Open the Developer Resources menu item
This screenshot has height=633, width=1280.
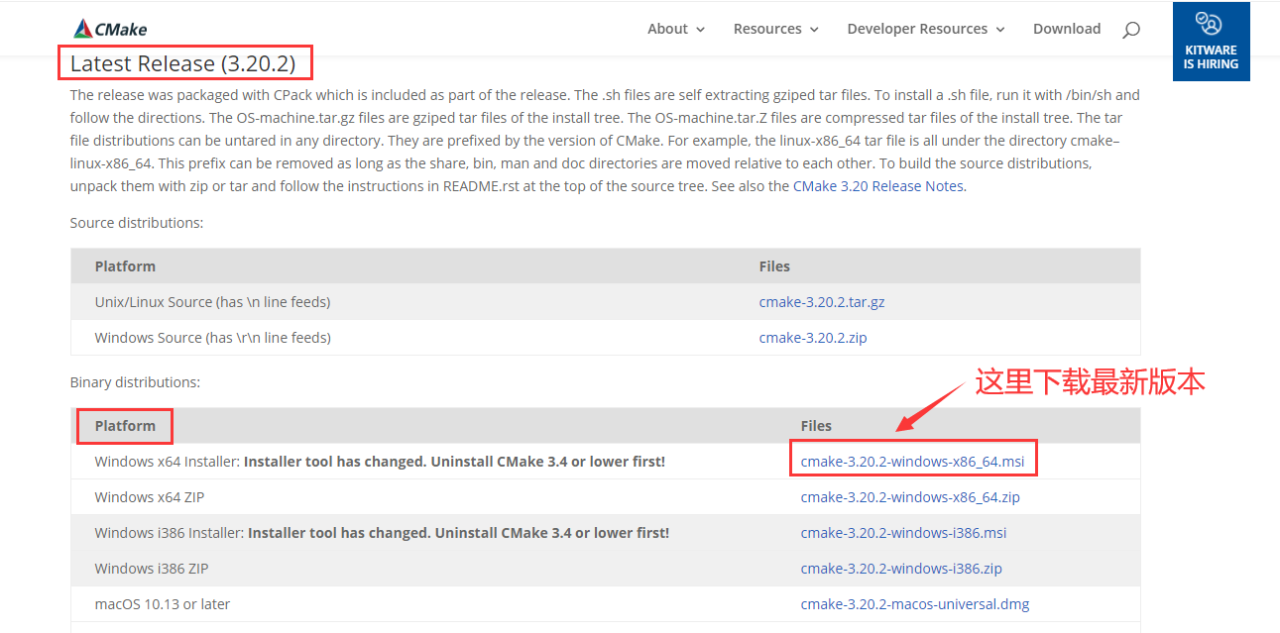917,29
